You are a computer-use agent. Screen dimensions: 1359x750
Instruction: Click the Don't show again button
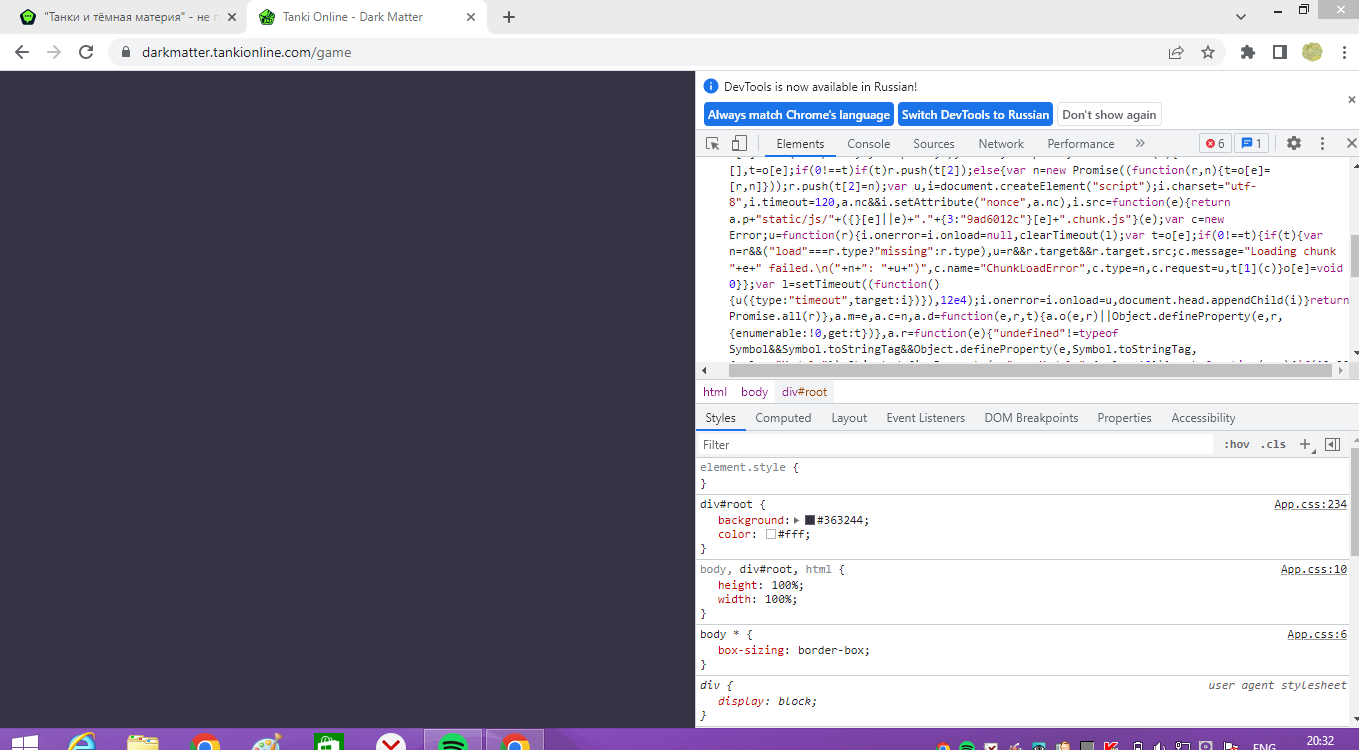point(1110,114)
